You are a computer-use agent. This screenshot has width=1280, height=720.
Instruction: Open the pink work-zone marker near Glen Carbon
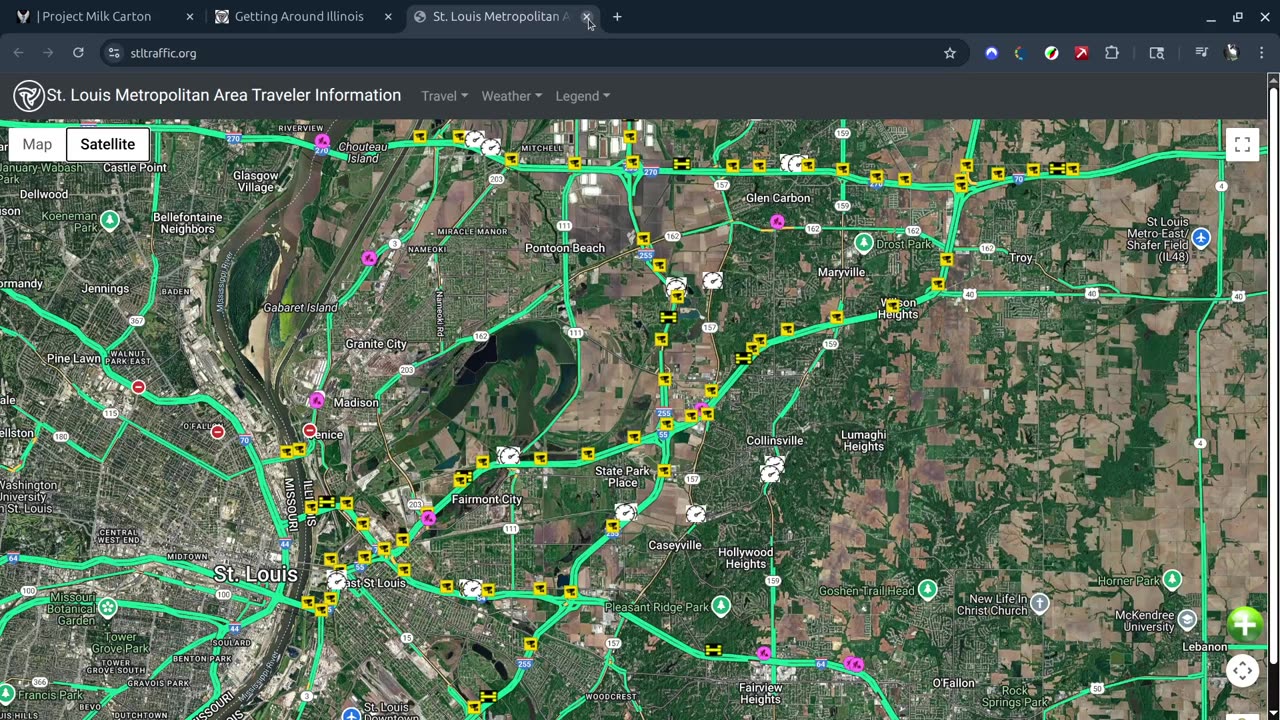tap(777, 221)
